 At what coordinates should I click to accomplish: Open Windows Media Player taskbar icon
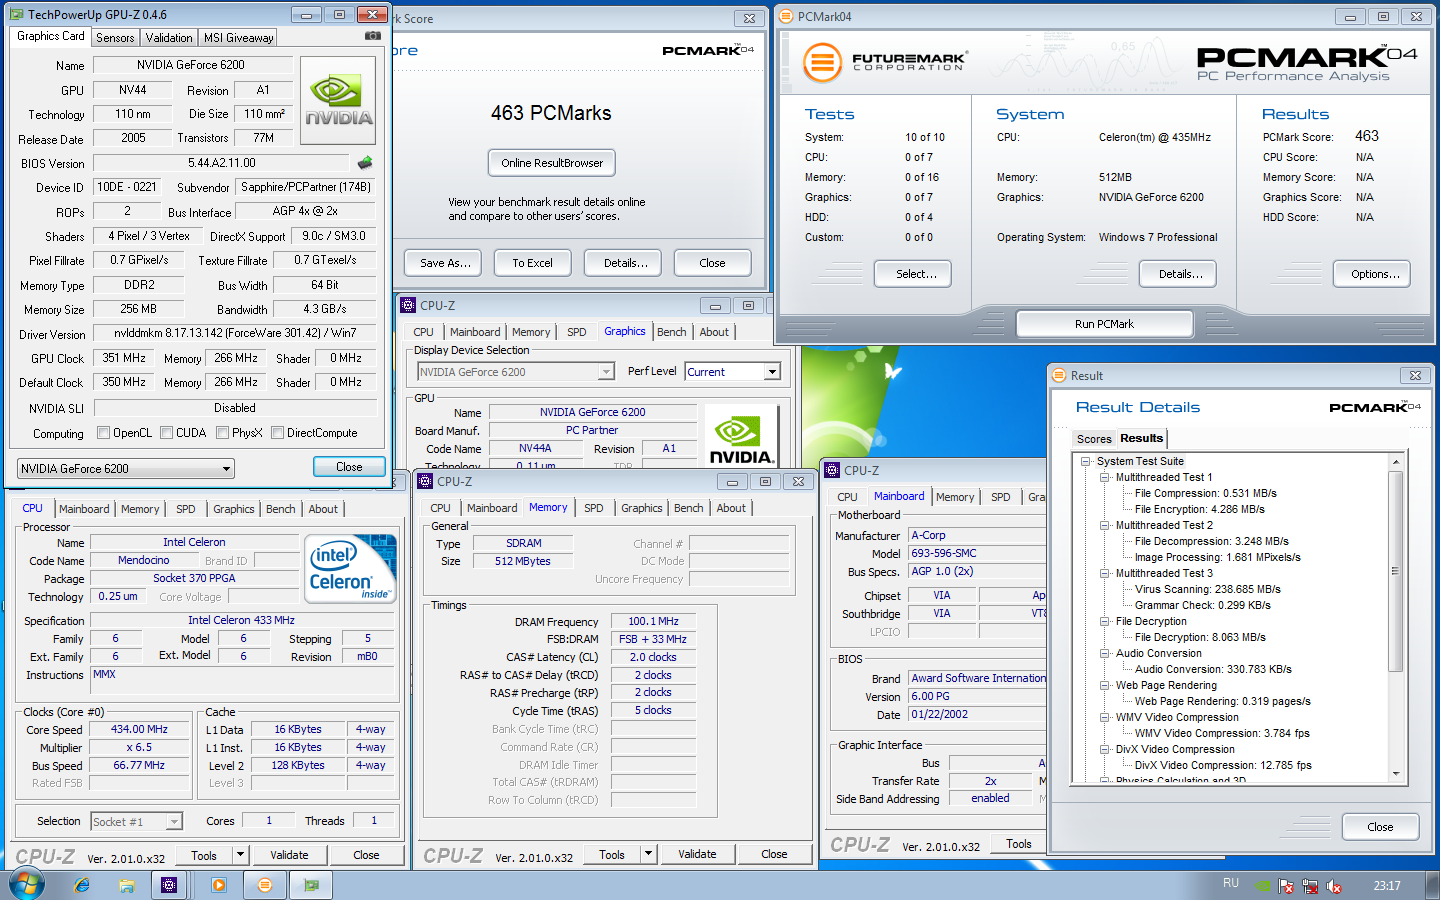219,885
